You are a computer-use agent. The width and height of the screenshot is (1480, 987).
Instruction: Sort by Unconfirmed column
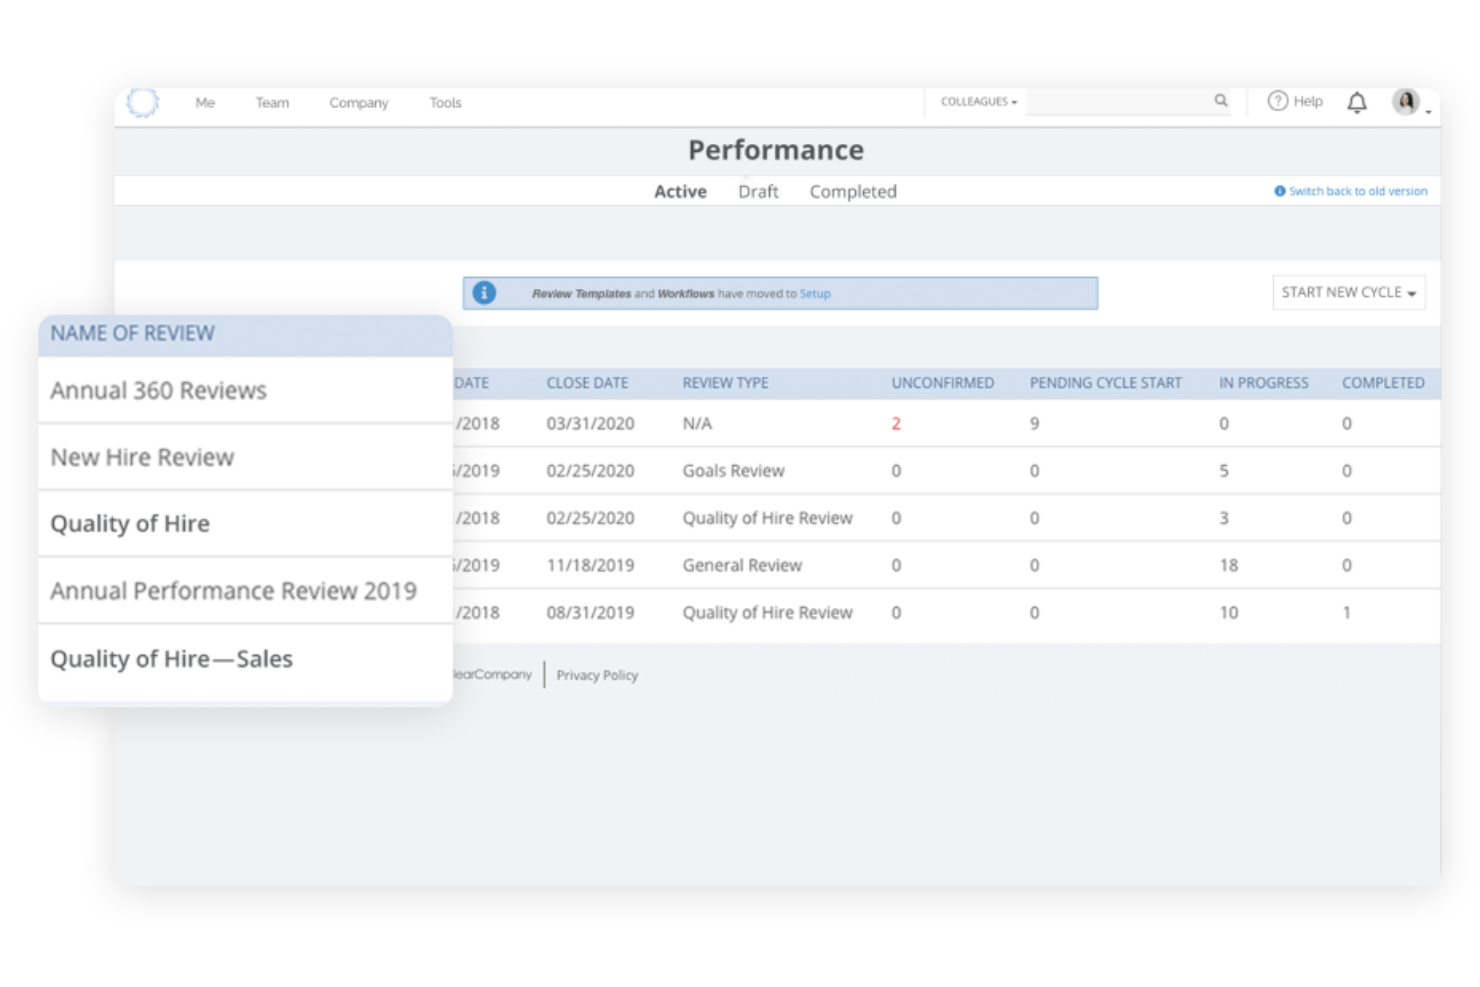coord(942,383)
